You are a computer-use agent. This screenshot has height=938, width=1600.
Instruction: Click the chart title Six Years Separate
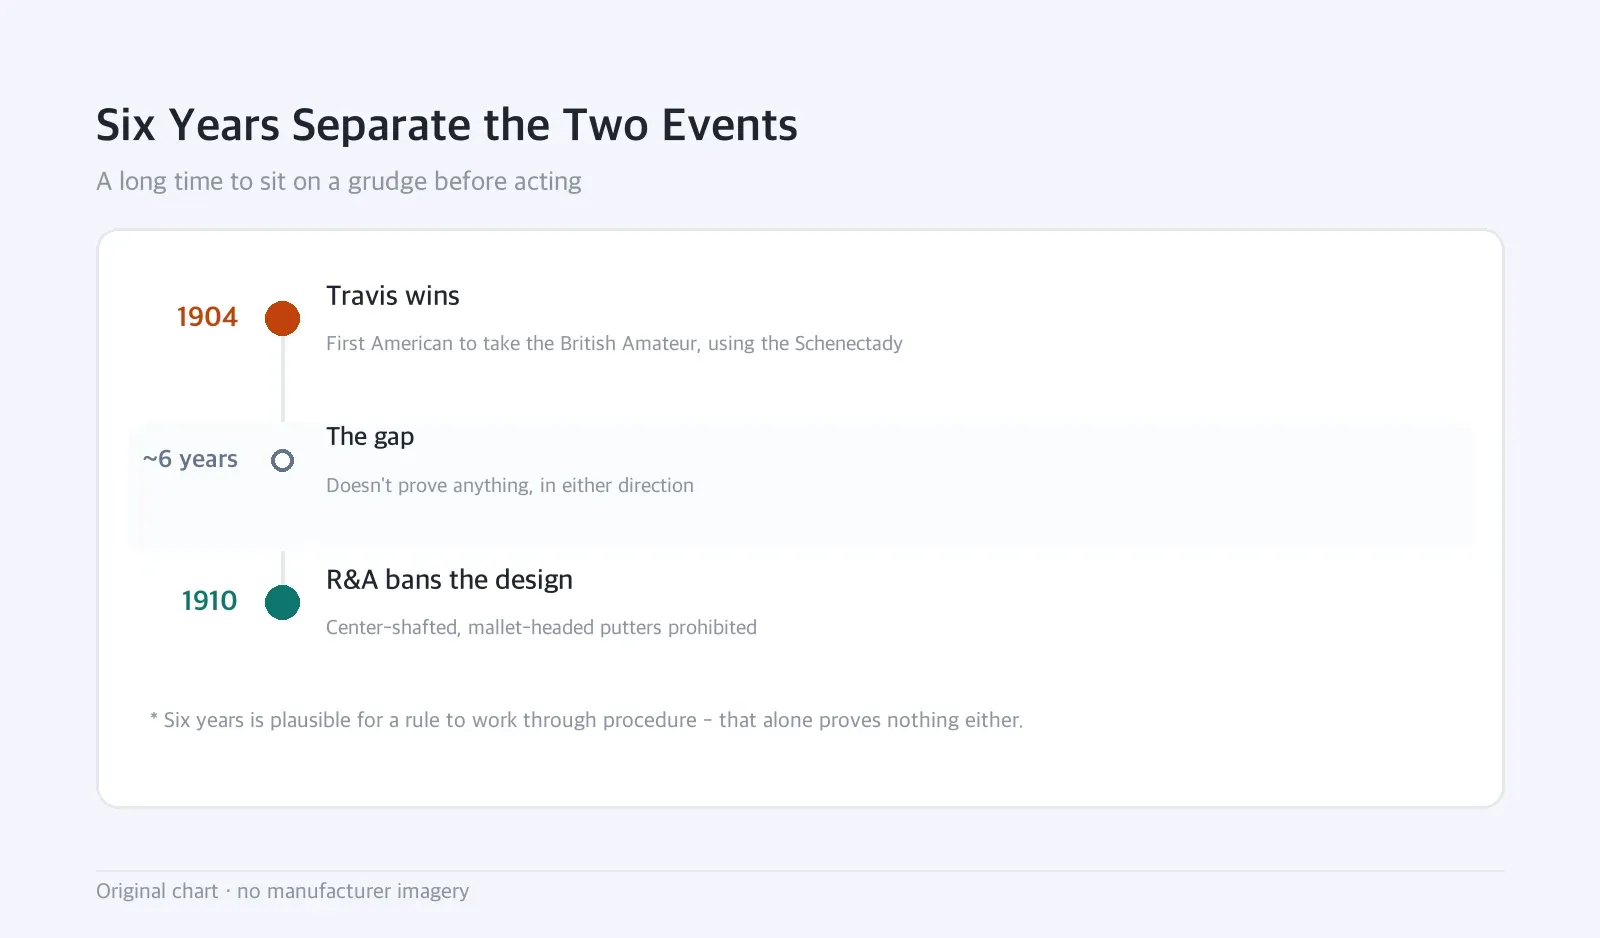click(x=447, y=126)
